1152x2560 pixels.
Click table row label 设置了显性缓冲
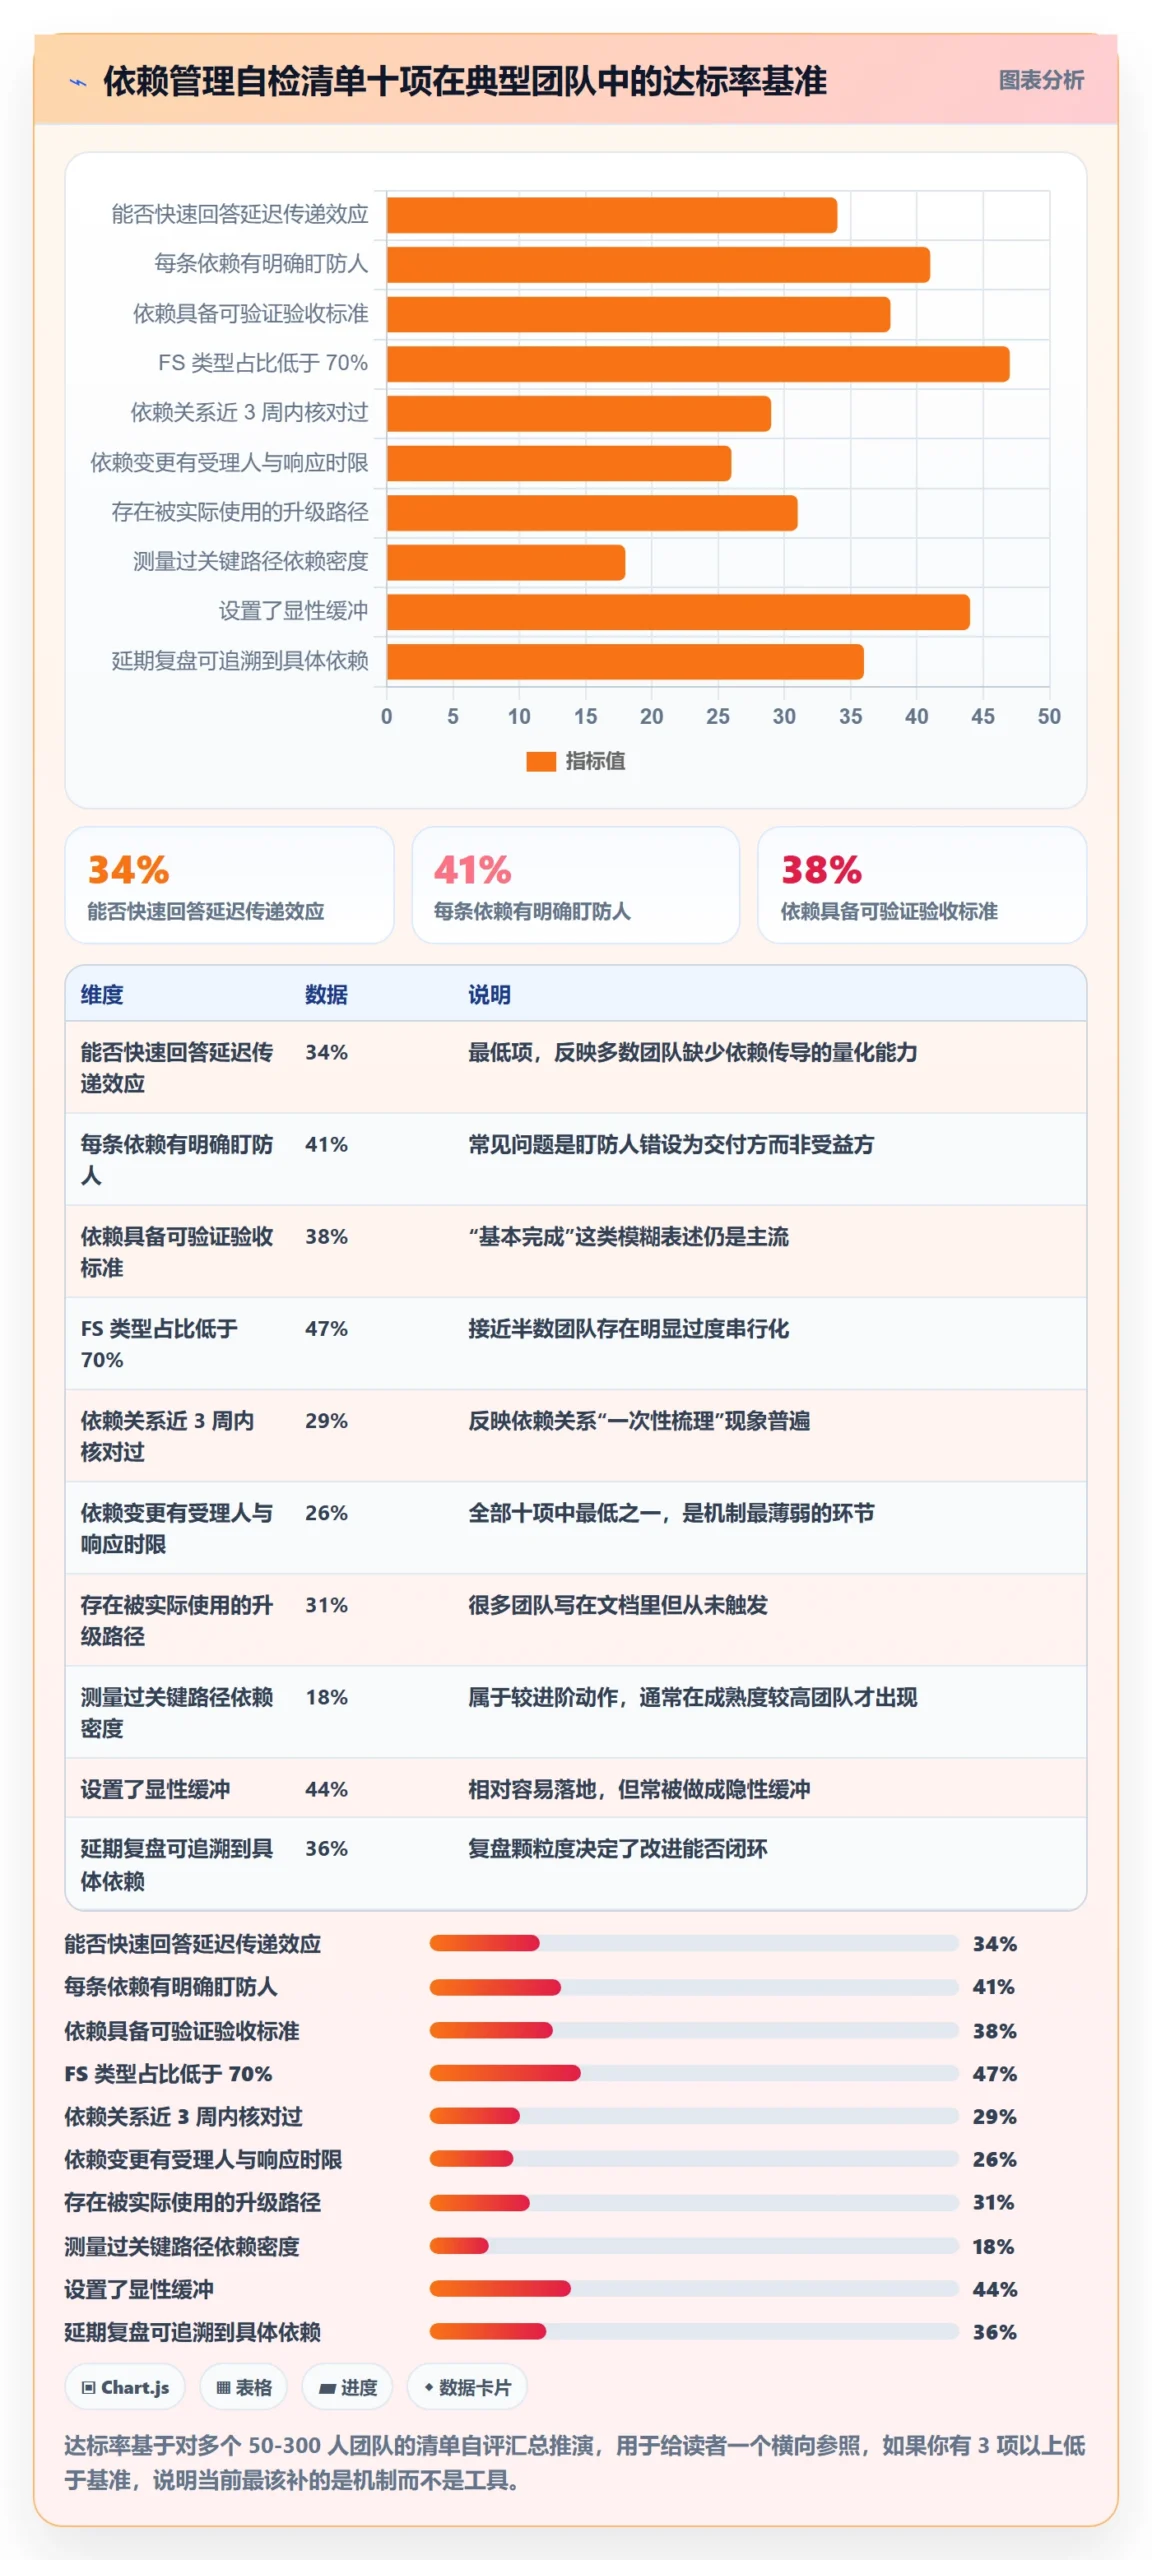click(155, 1789)
